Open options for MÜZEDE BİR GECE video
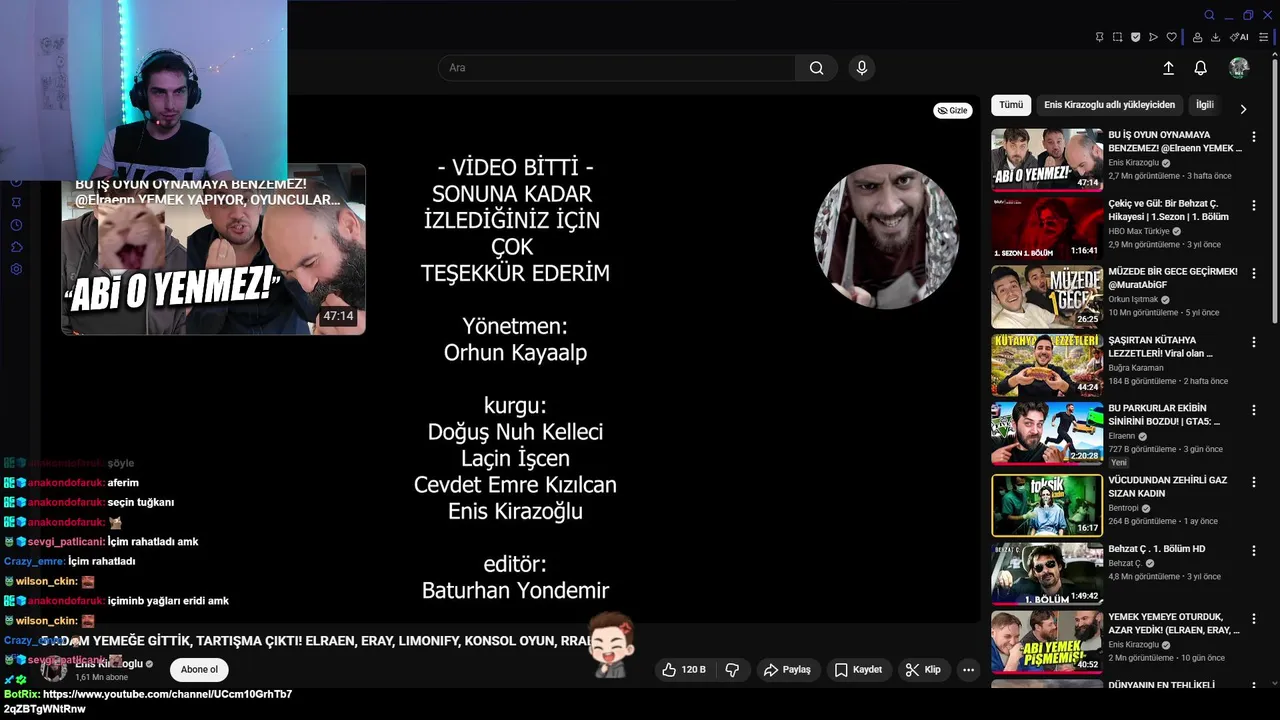1280x720 pixels. (x=1254, y=273)
